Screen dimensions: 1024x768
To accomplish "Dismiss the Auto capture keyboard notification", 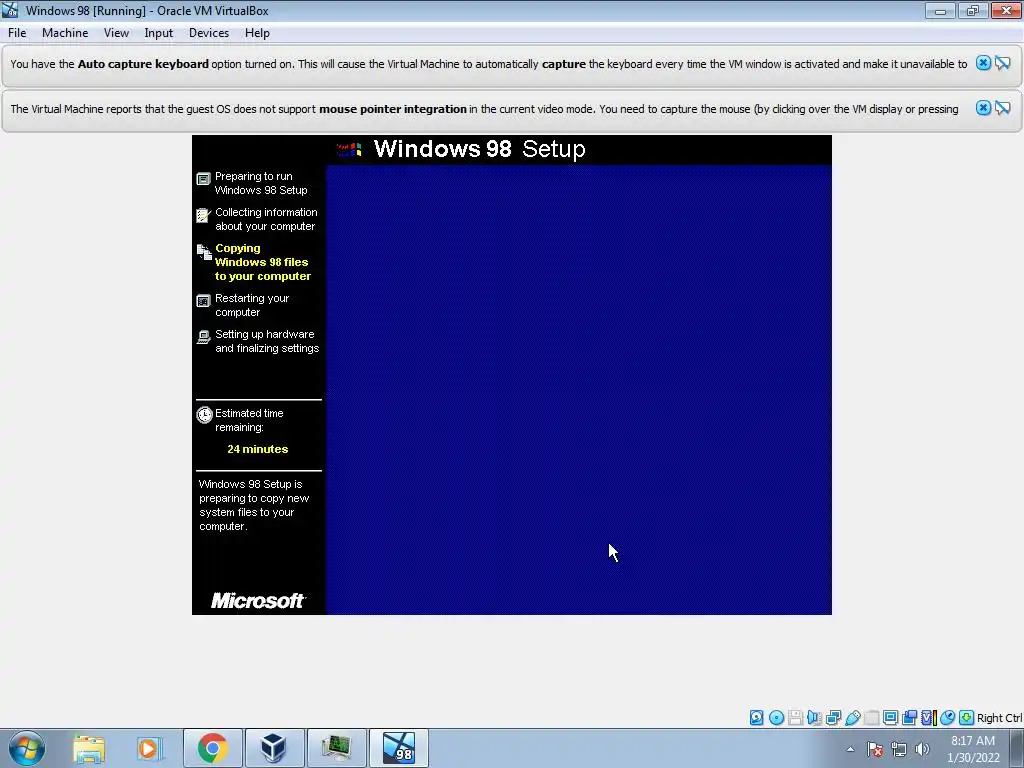I will [983, 63].
